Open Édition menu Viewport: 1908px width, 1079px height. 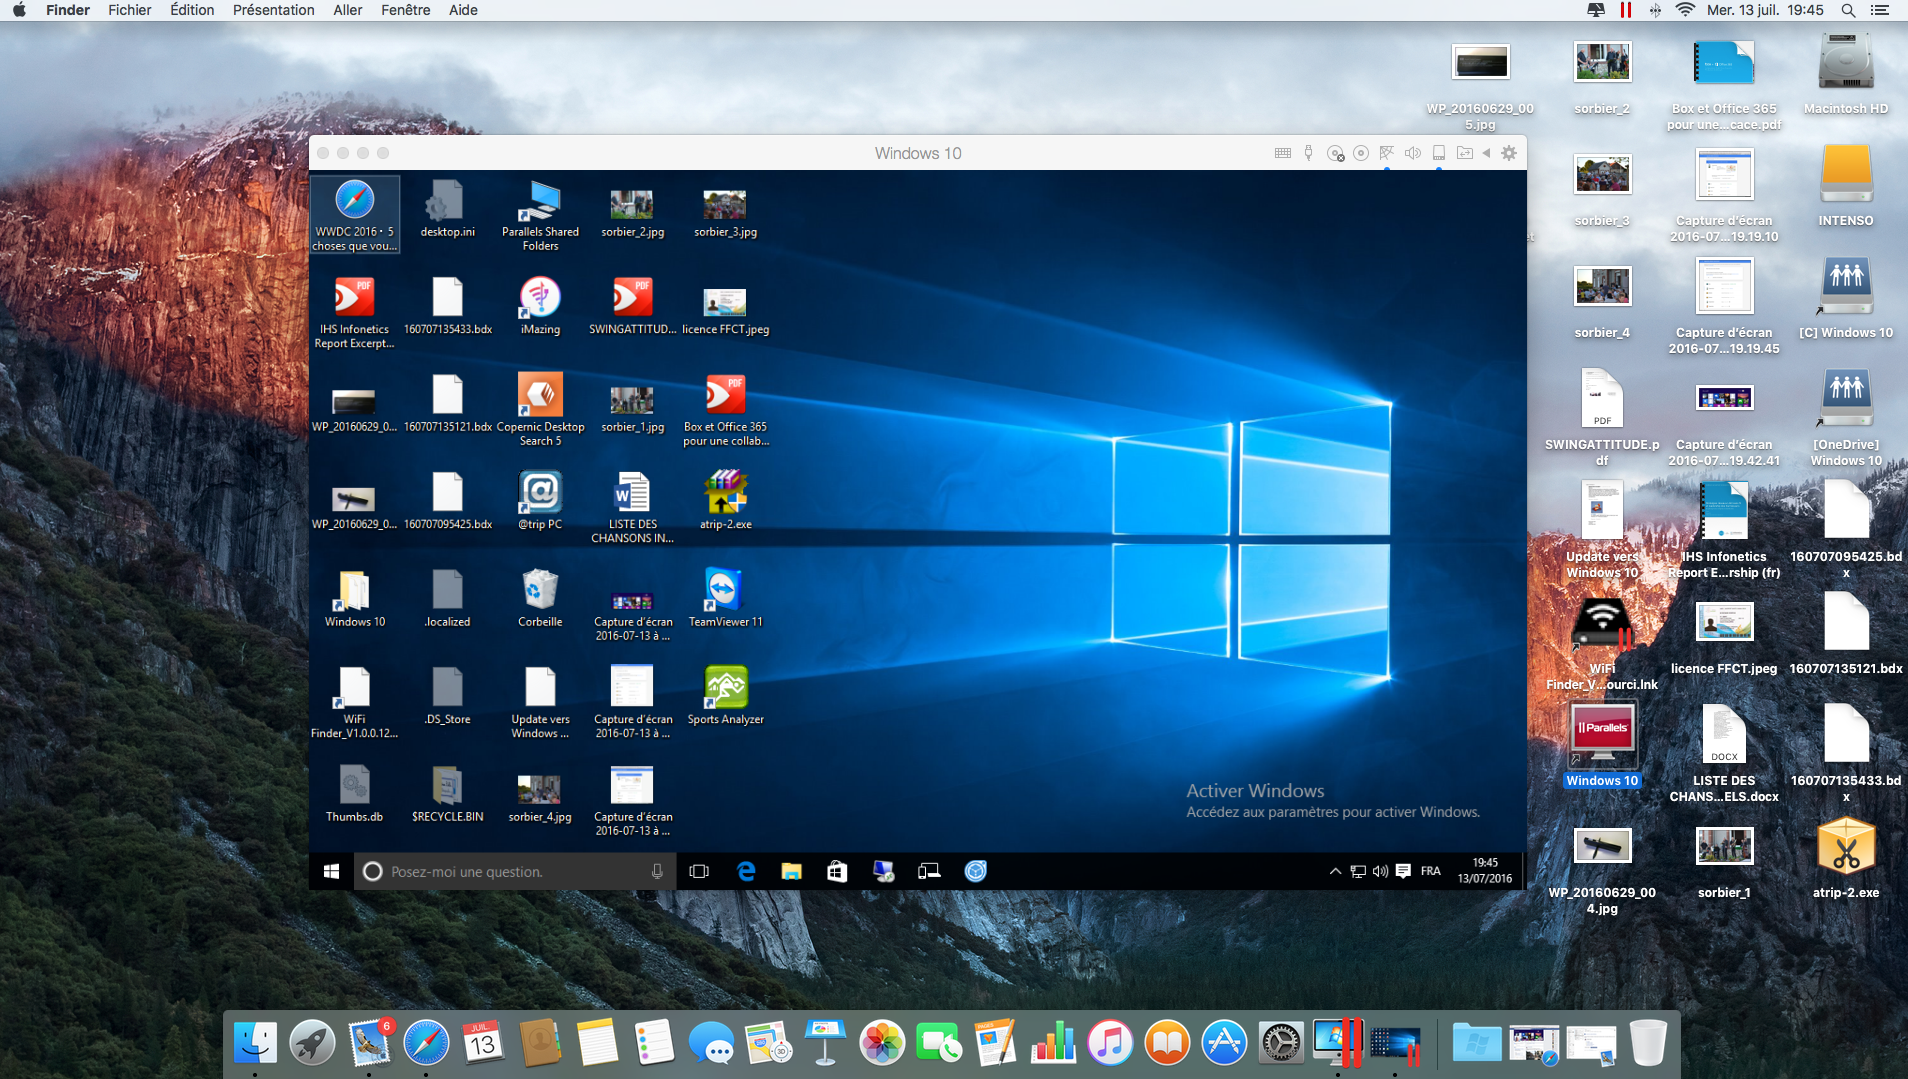(192, 10)
